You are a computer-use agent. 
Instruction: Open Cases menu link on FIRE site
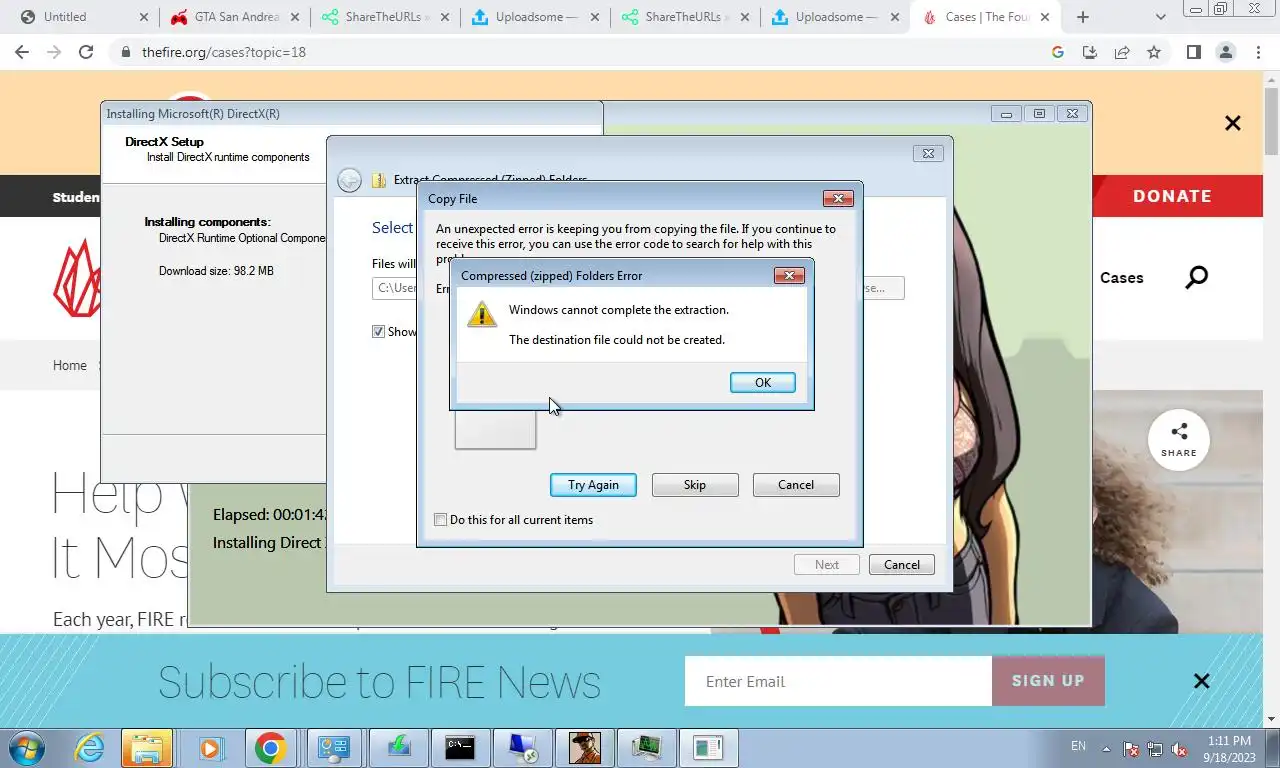pos(1121,278)
